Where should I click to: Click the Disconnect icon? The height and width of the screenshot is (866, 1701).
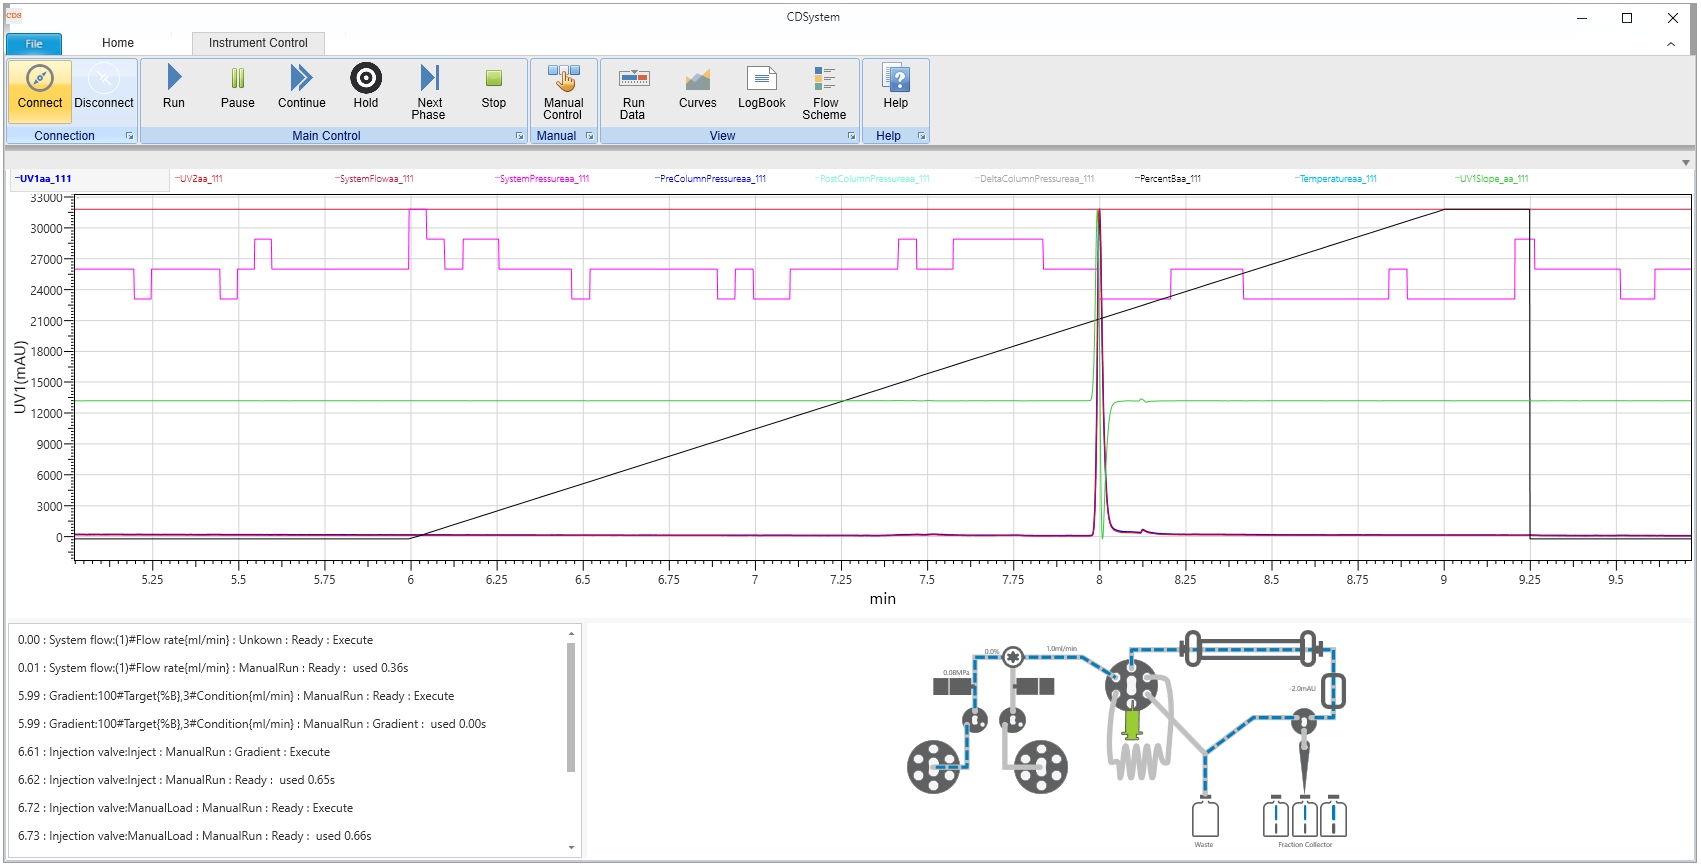(104, 78)
